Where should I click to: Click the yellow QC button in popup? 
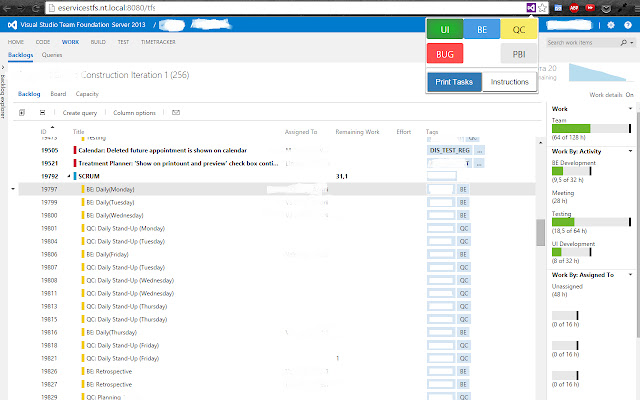pyautogui.click(x=519, y=29)
